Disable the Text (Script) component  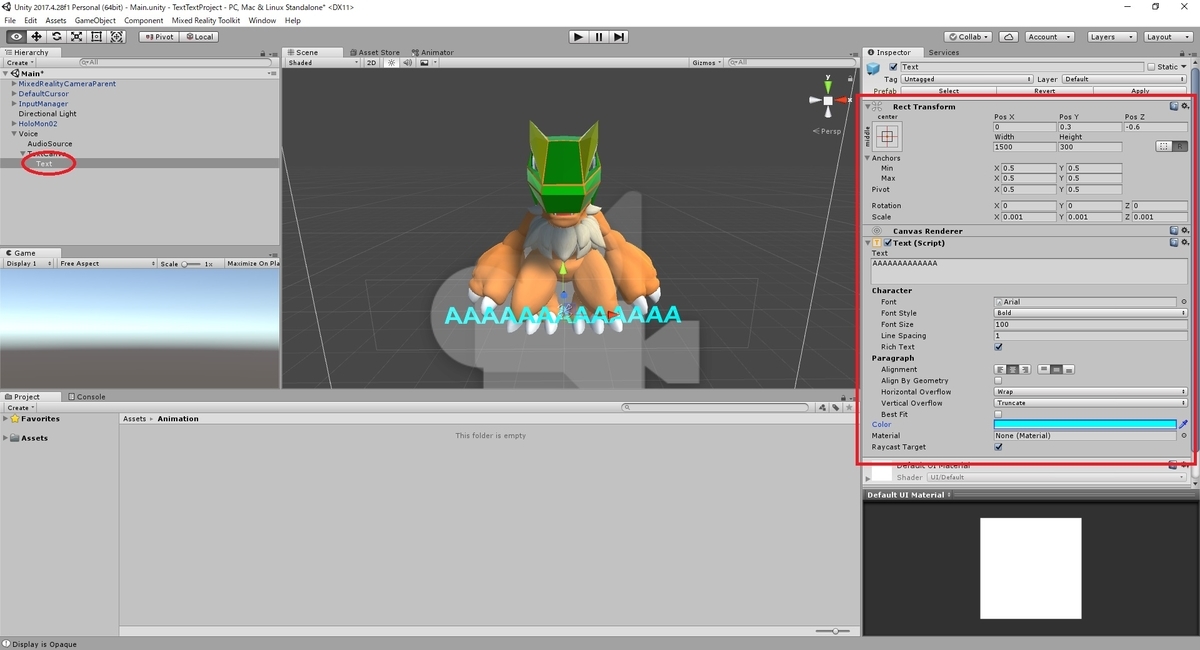pyautogui.click(x=888, y=242)
